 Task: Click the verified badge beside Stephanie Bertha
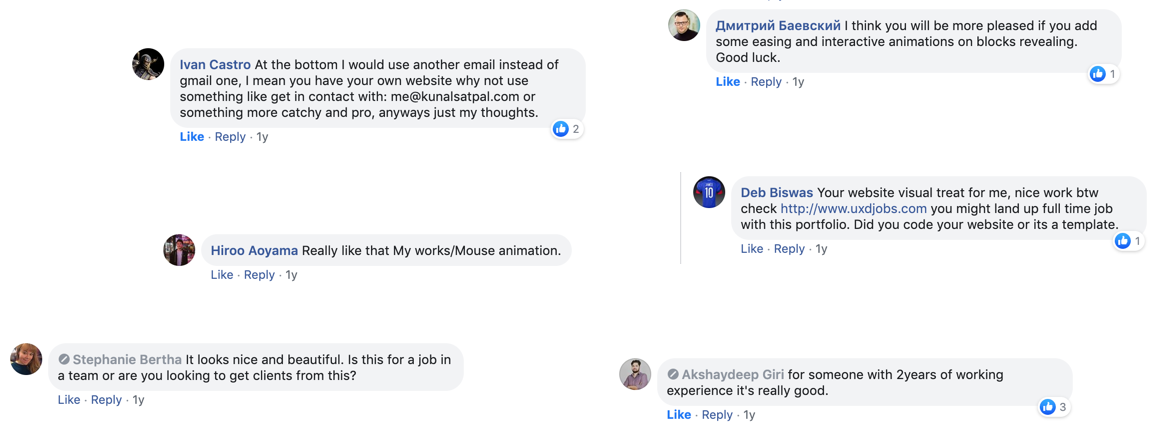coord(64,360)
